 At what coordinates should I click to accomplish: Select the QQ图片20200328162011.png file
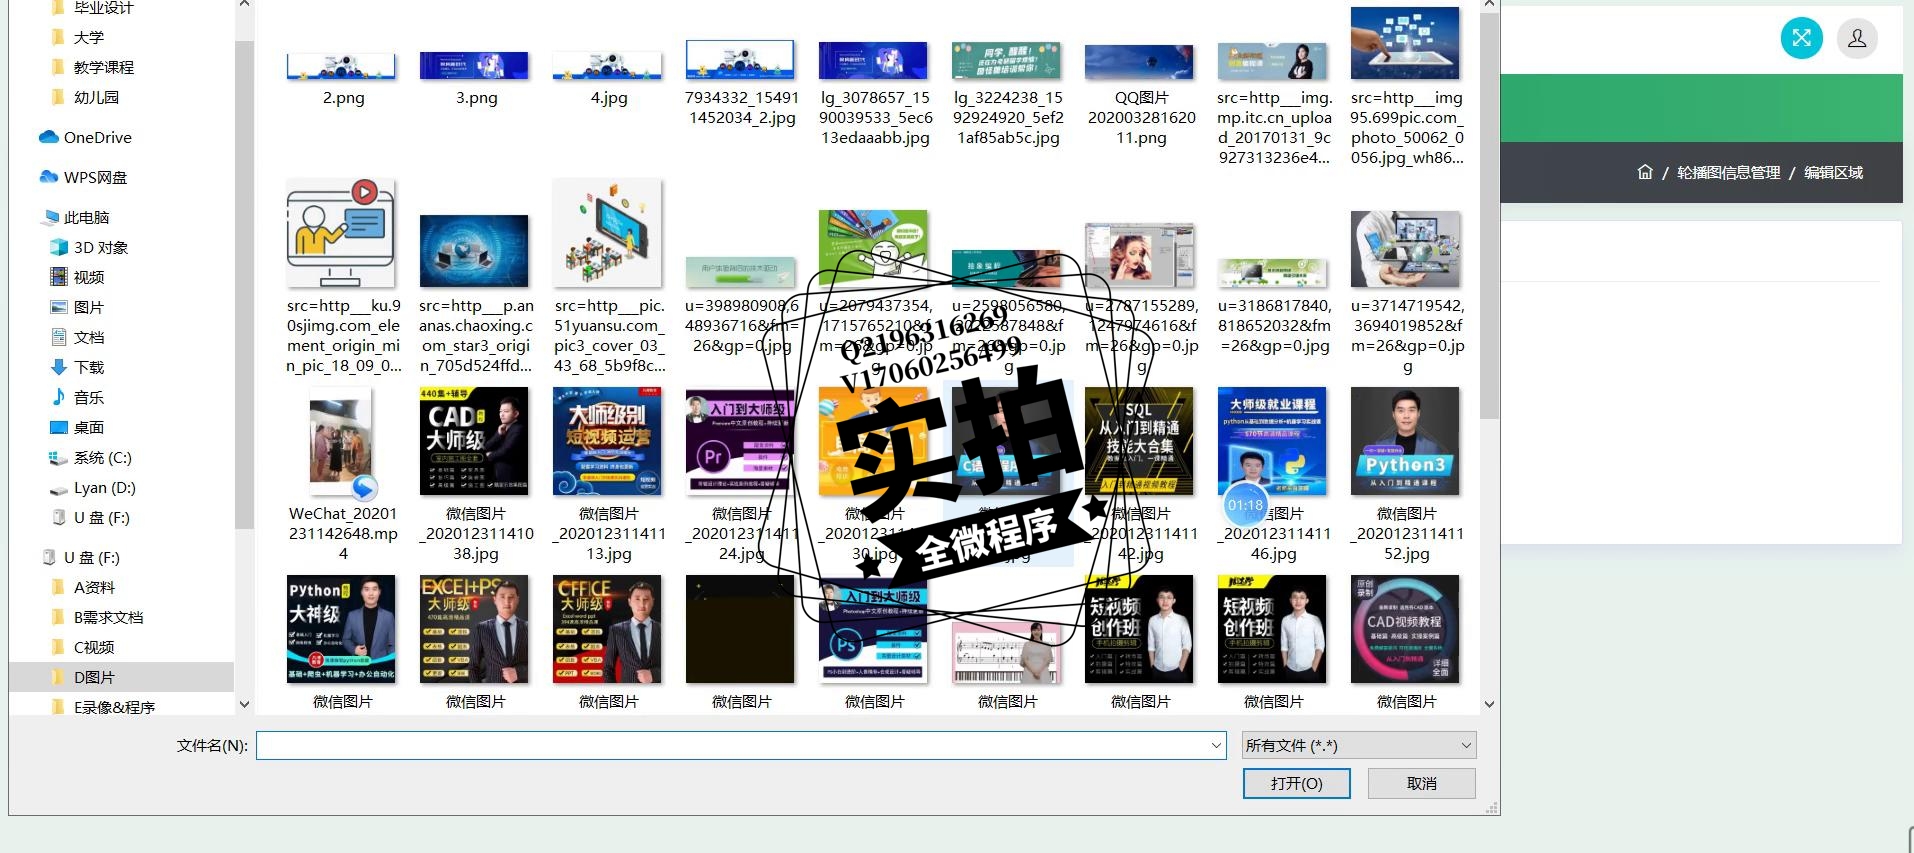[x=1140, y=62]
